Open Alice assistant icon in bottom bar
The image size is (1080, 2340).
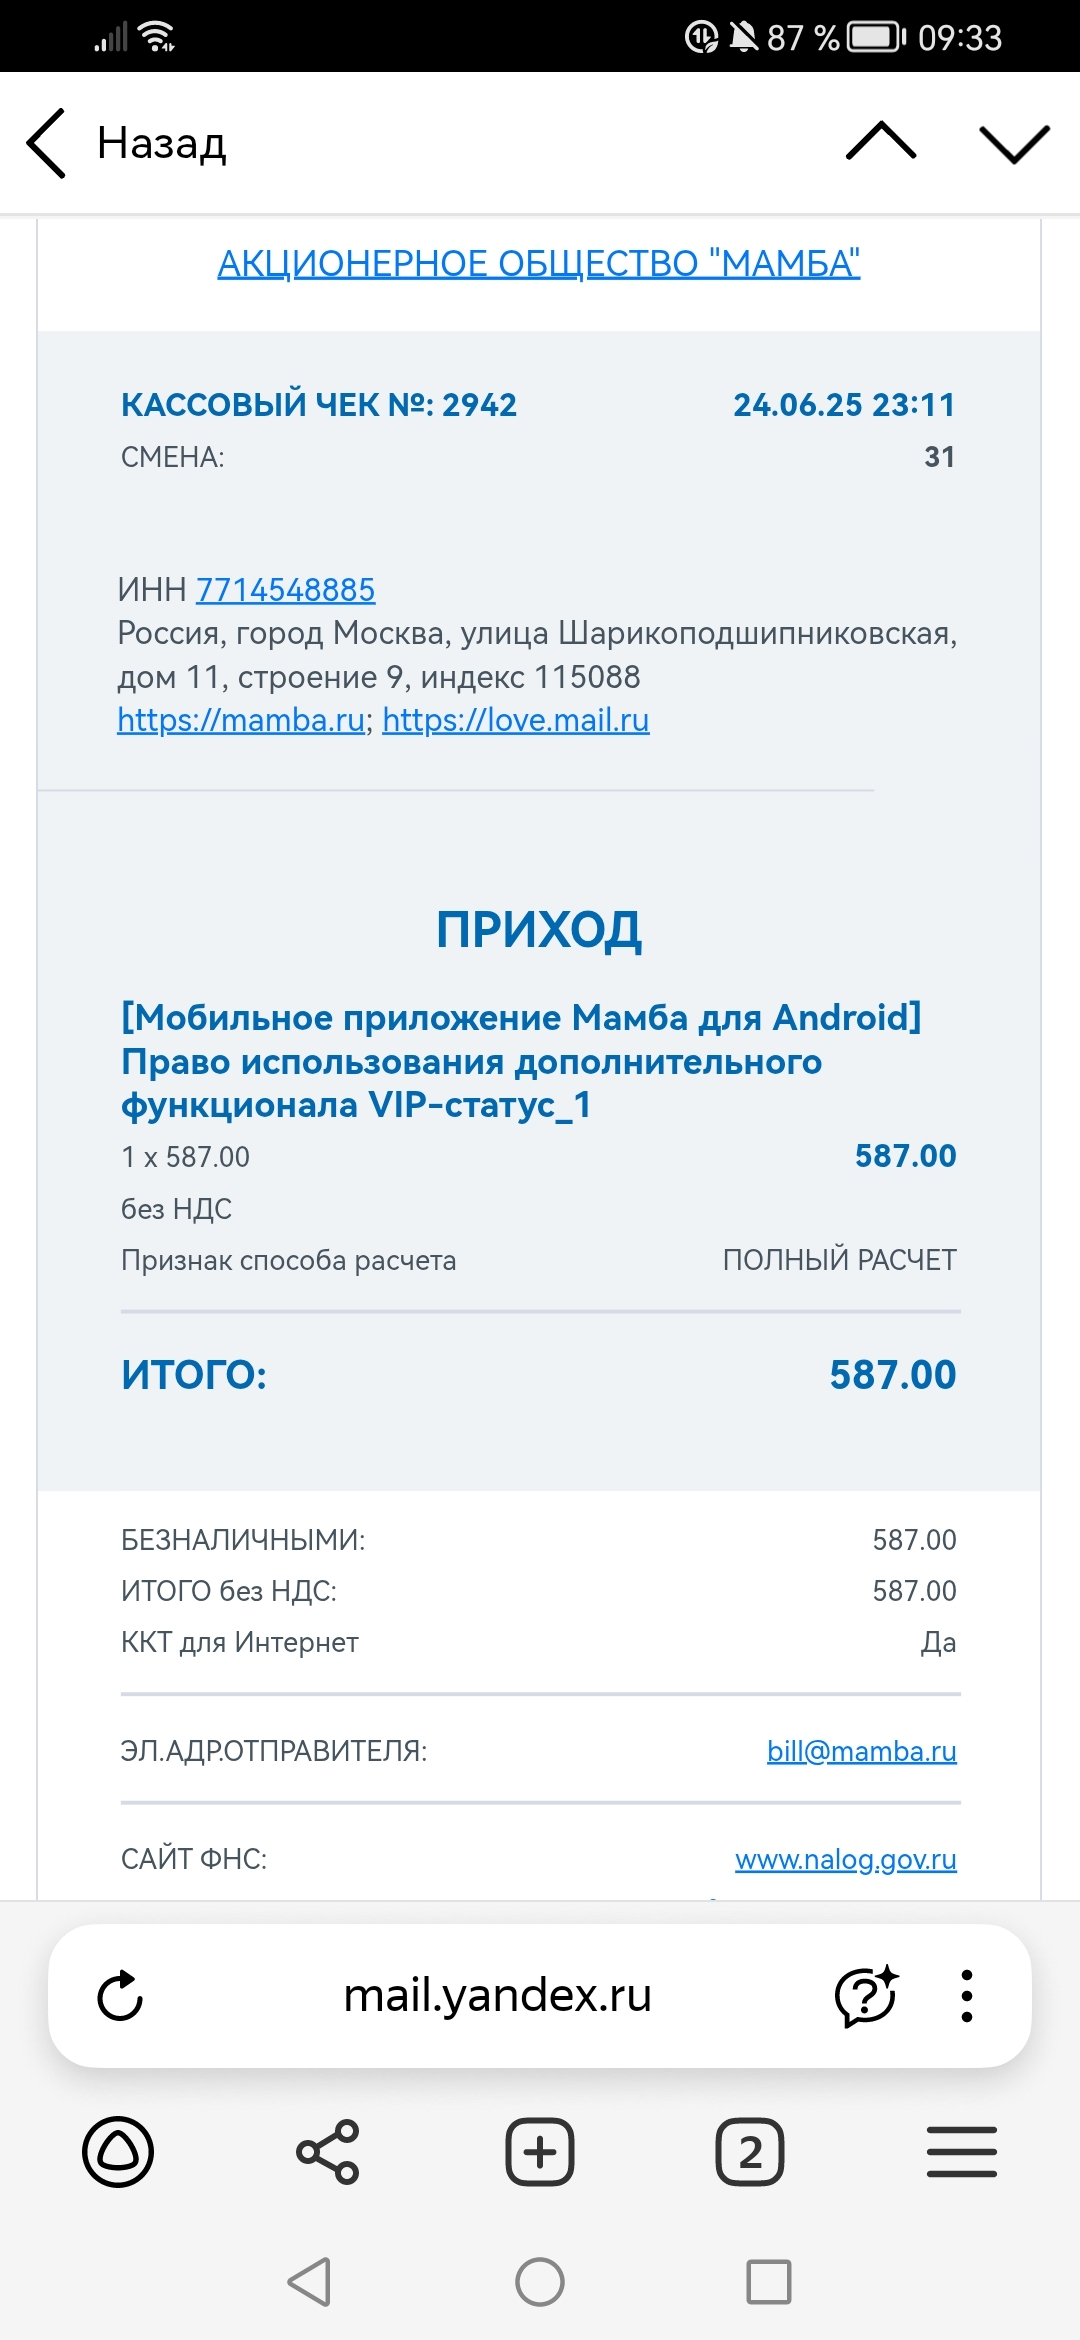click(x=118, y=2152)
